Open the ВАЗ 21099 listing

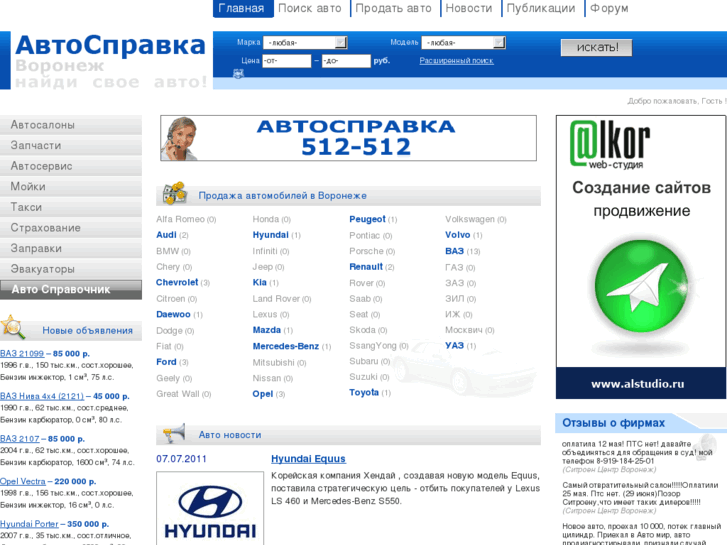22,353
